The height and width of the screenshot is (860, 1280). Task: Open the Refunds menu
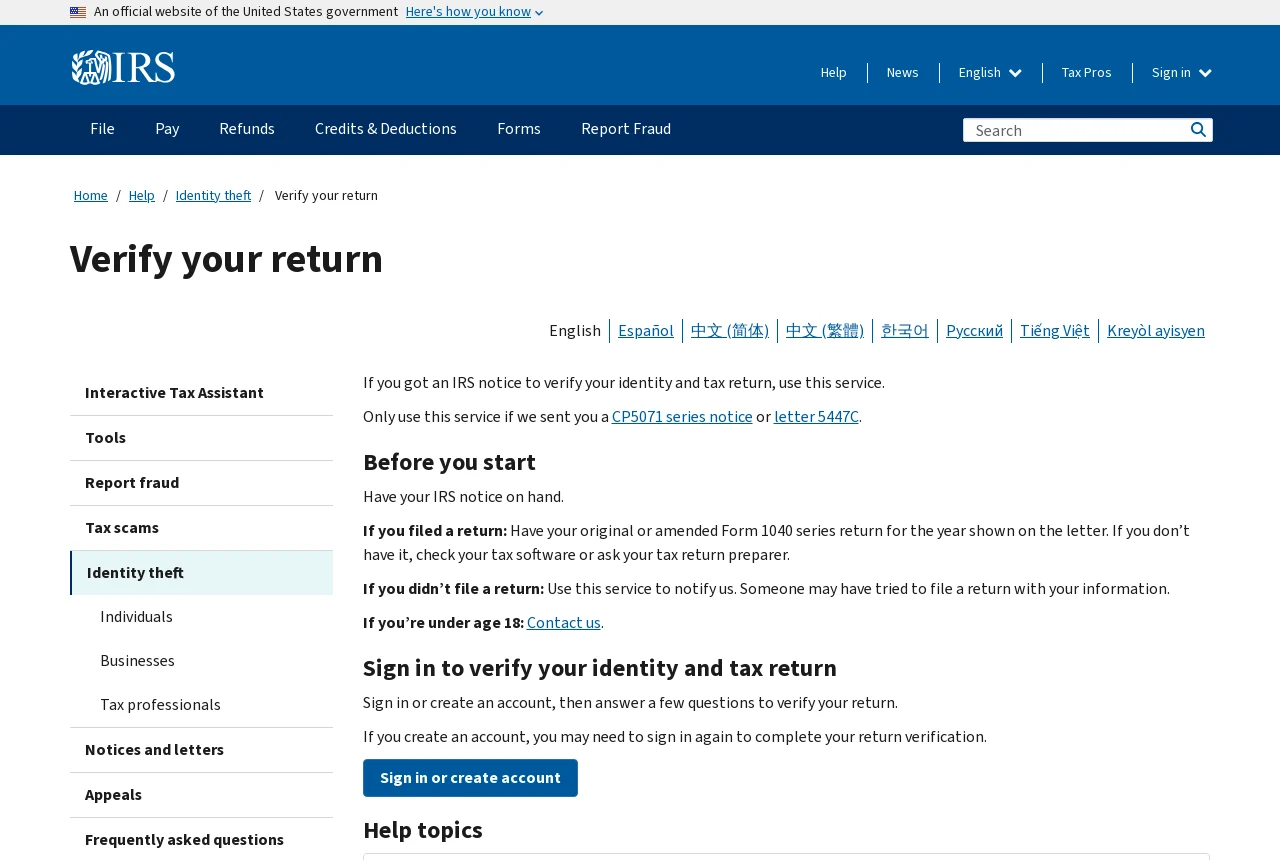[247, 129]
